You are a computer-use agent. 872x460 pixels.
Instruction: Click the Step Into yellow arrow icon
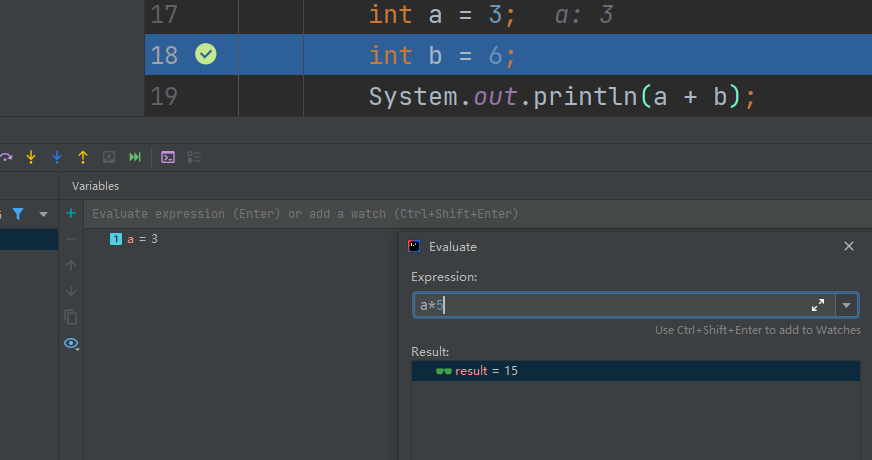[x=31, y=157]
